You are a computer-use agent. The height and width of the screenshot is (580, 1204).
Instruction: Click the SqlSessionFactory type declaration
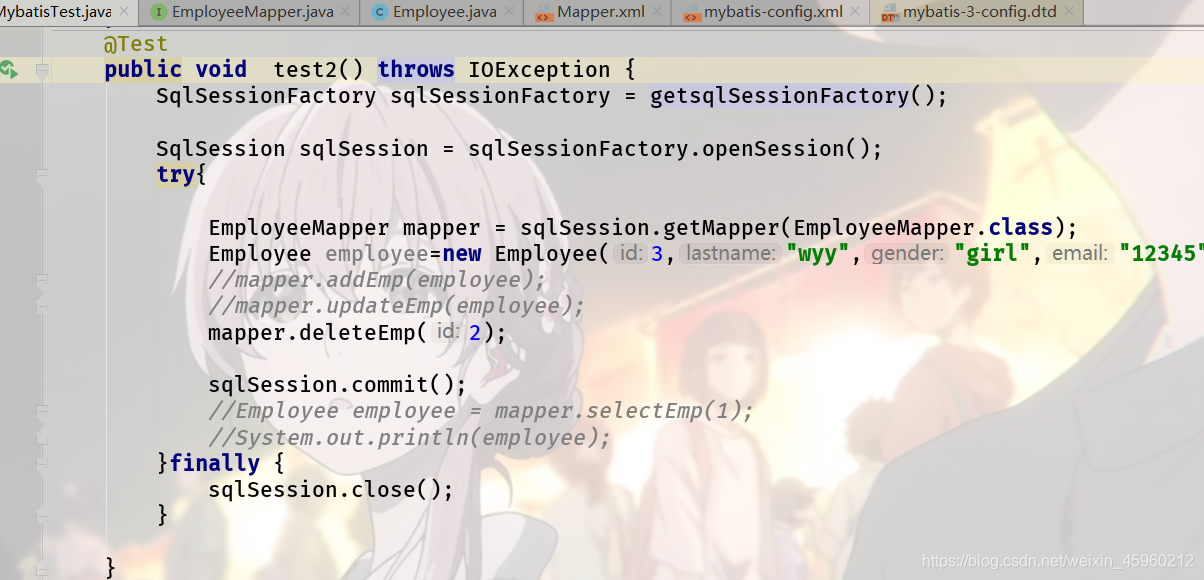tap(266, 96)
